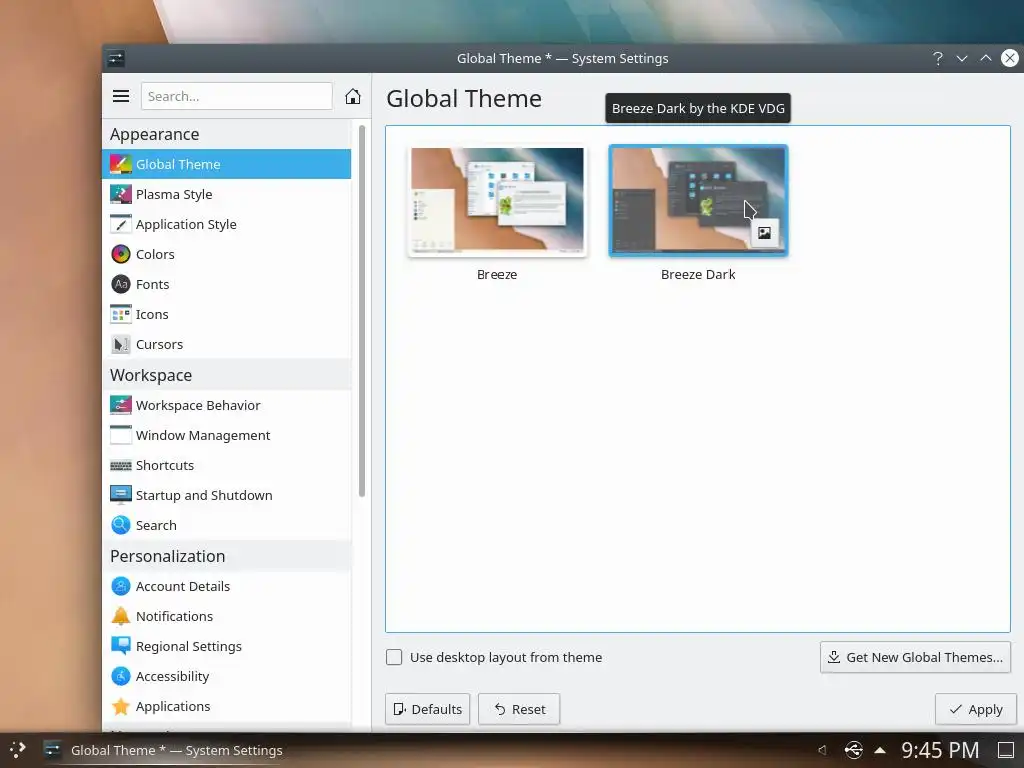Open Fonts settings page
The width and height of the screenshot is (1024, 768).
point(227,284)
